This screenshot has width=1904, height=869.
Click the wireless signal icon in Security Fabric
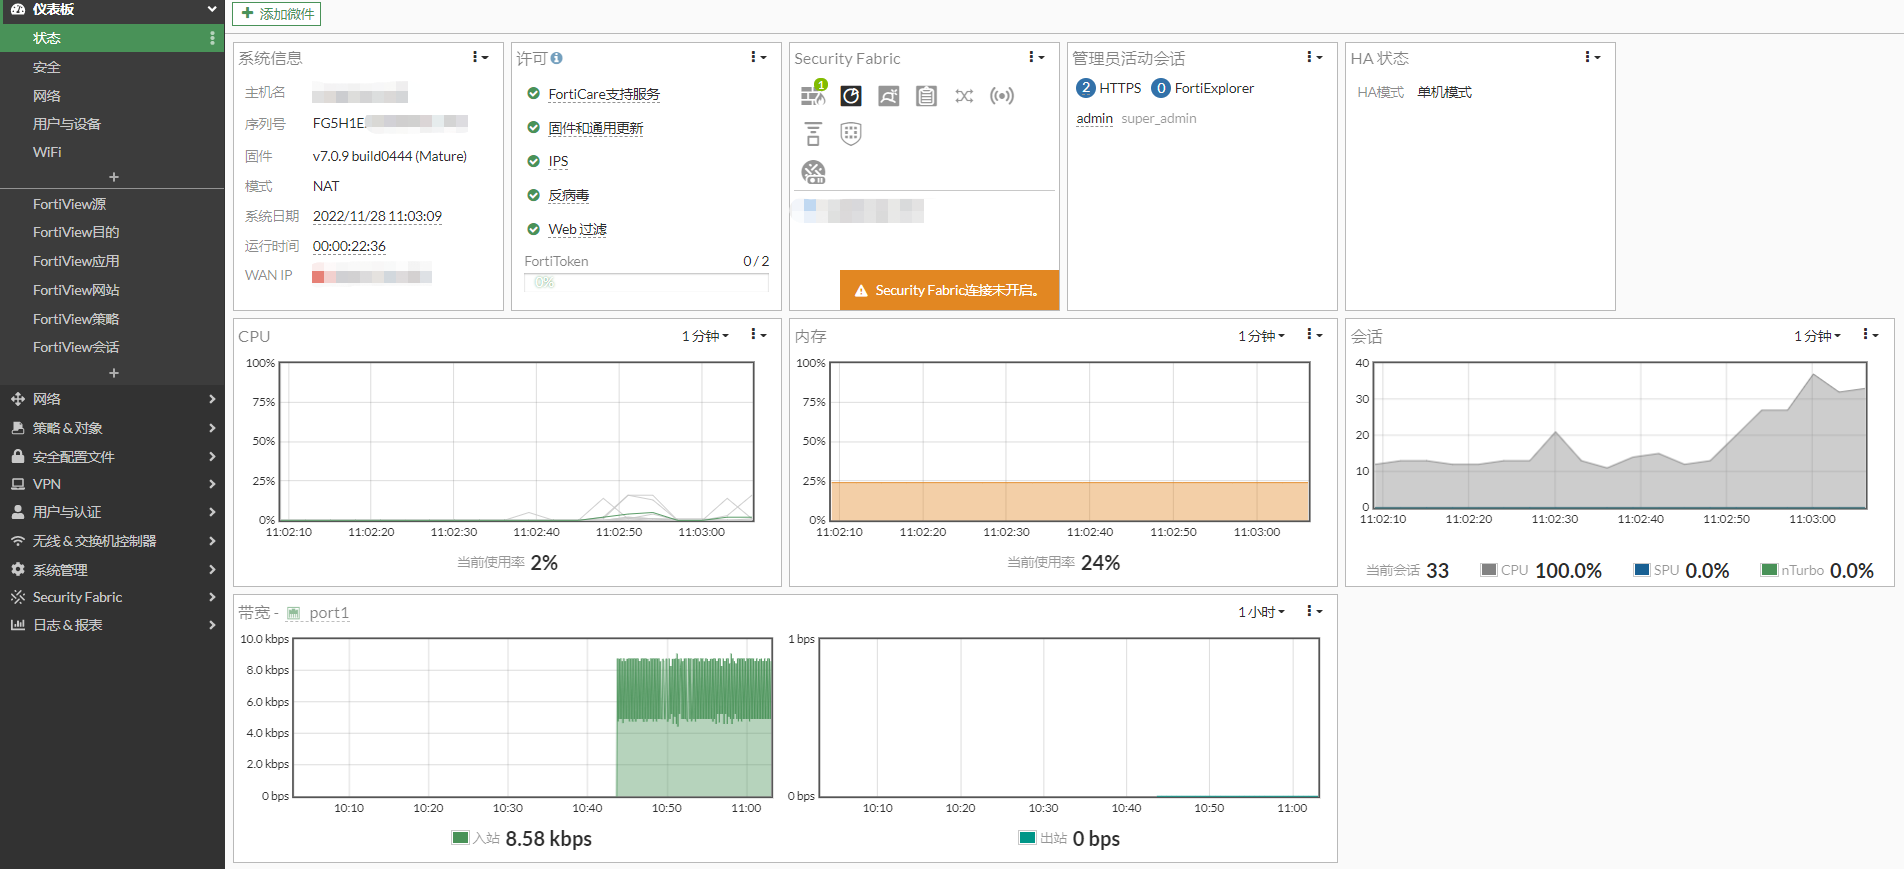click(1001, 96)
